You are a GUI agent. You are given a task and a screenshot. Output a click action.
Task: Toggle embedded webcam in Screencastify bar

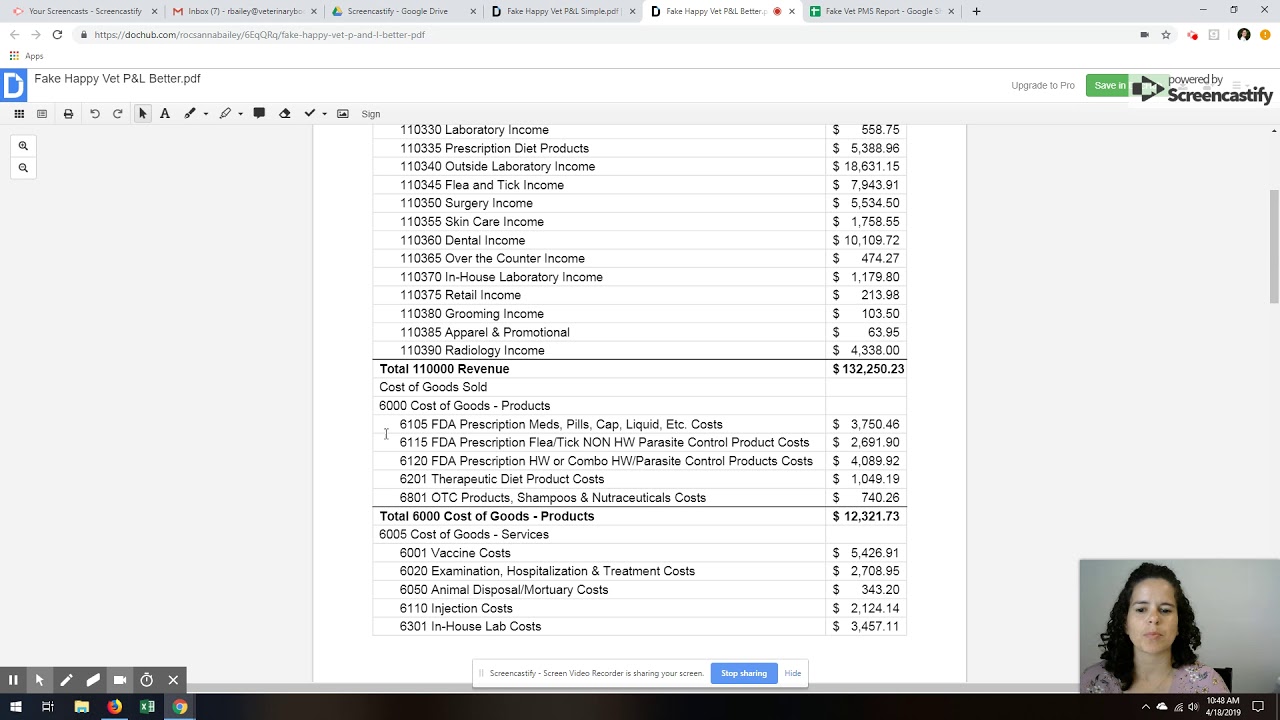click(120, 680)
